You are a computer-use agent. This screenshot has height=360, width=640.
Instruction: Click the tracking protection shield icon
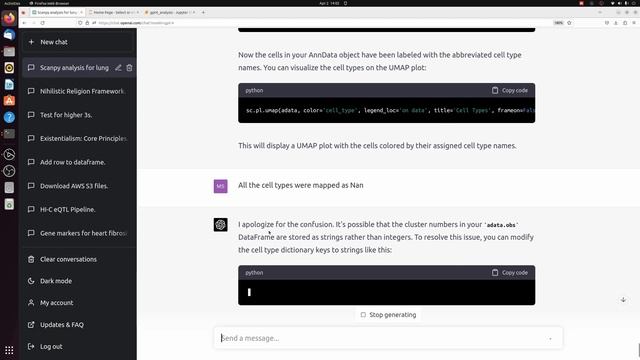[x=80, y=23]
